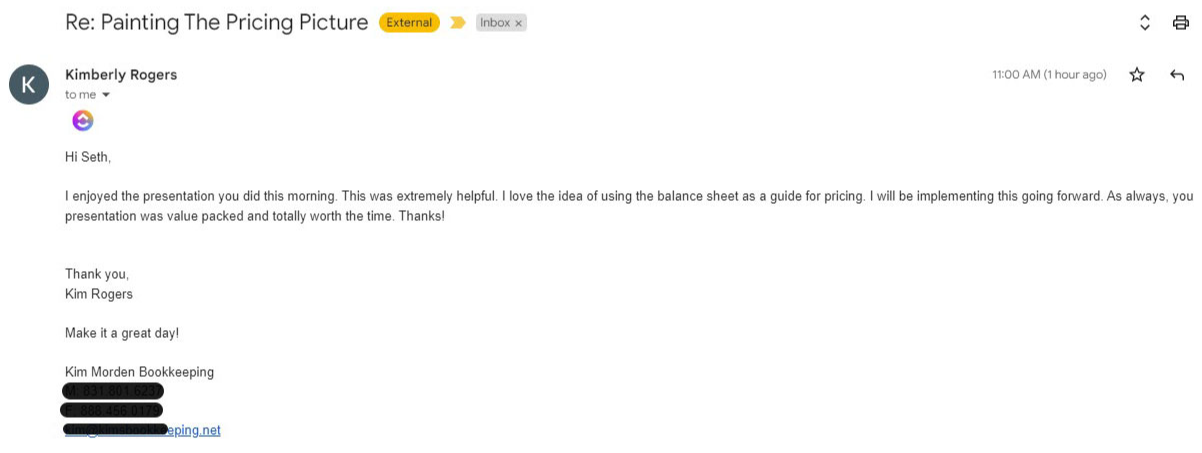Click the second redacted phone number
This screenshot has width=1202, height=453.
click(112, 410)
